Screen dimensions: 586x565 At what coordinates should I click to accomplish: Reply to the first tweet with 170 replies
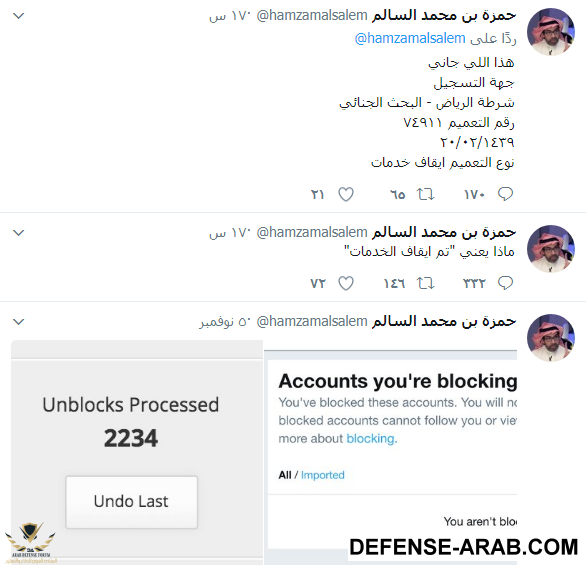tap(505, 194)
